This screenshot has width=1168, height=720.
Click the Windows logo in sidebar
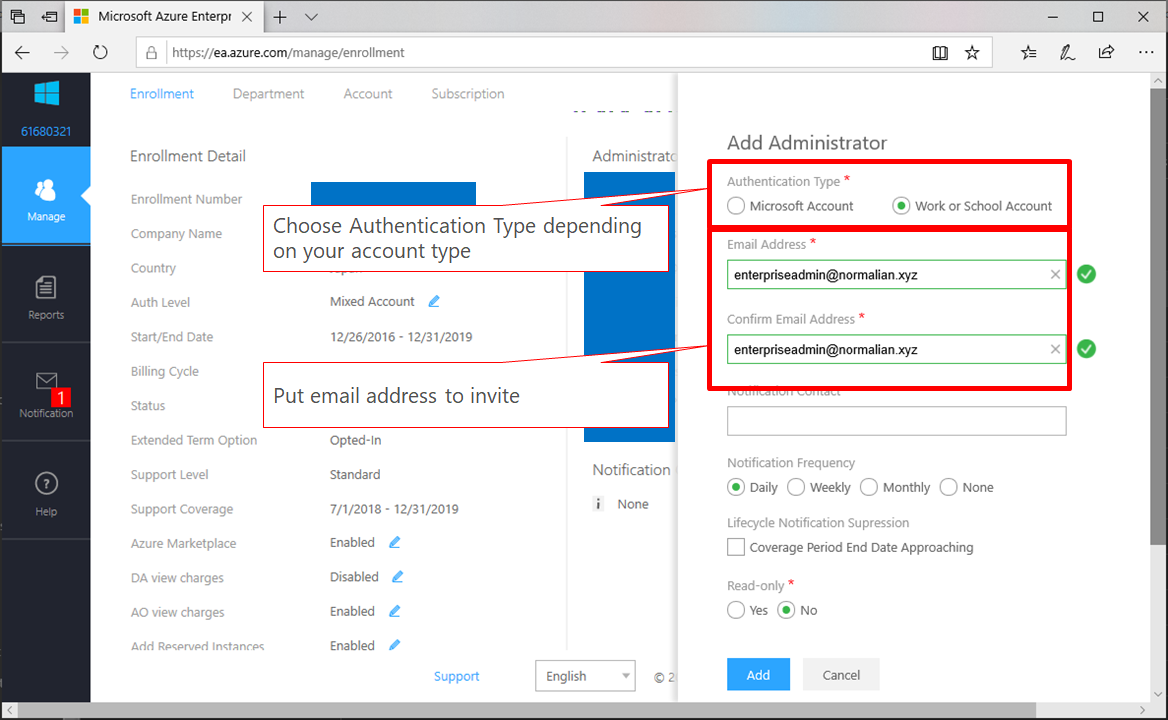coord(46,94)
